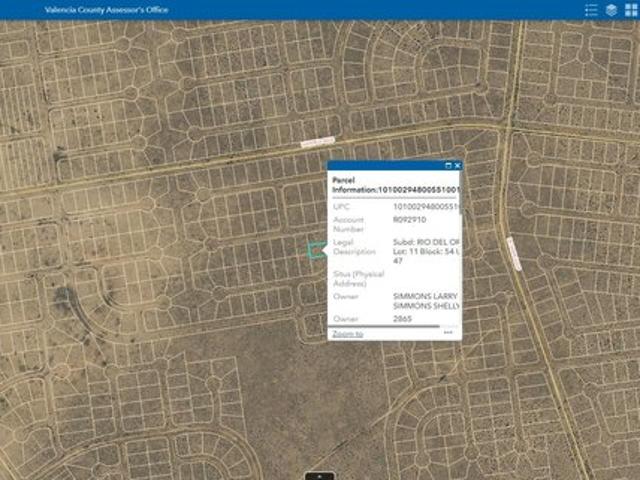Expand the bottom attribute table handle
Screen dimensions: 640x480
tap(319, 476)
